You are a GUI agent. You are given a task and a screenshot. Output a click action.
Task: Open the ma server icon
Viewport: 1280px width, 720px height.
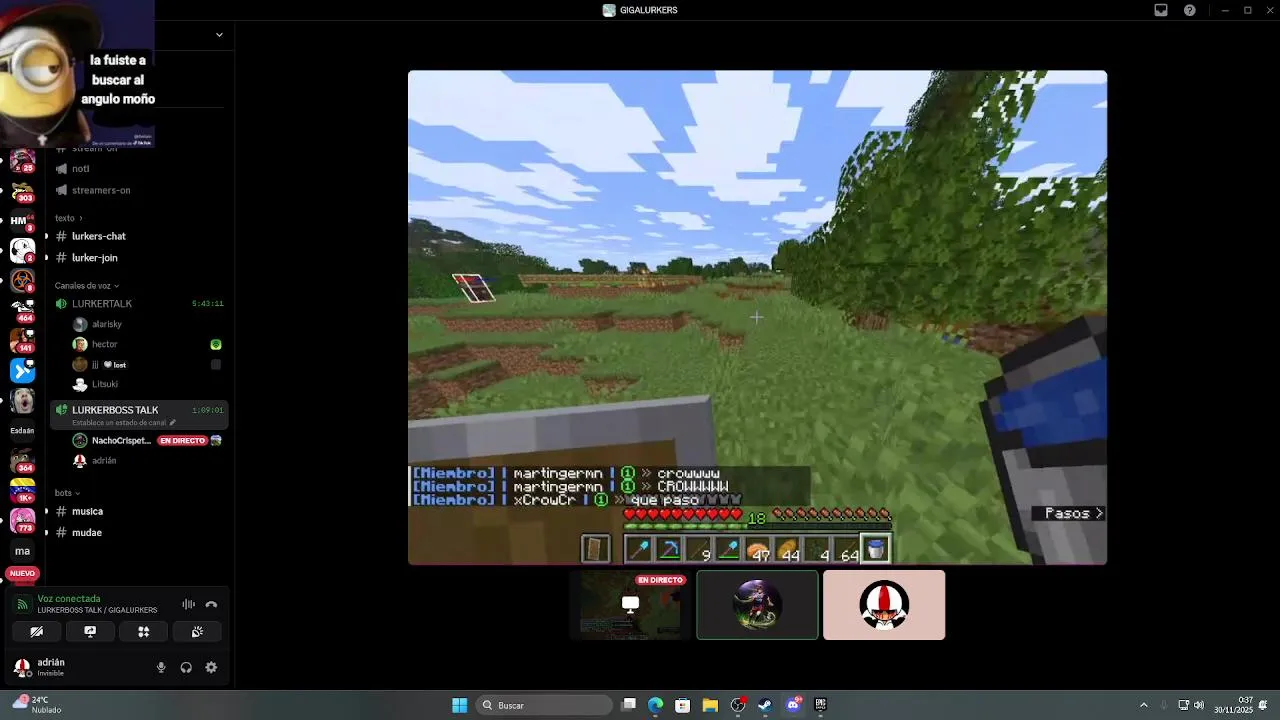tap(22, 551)
